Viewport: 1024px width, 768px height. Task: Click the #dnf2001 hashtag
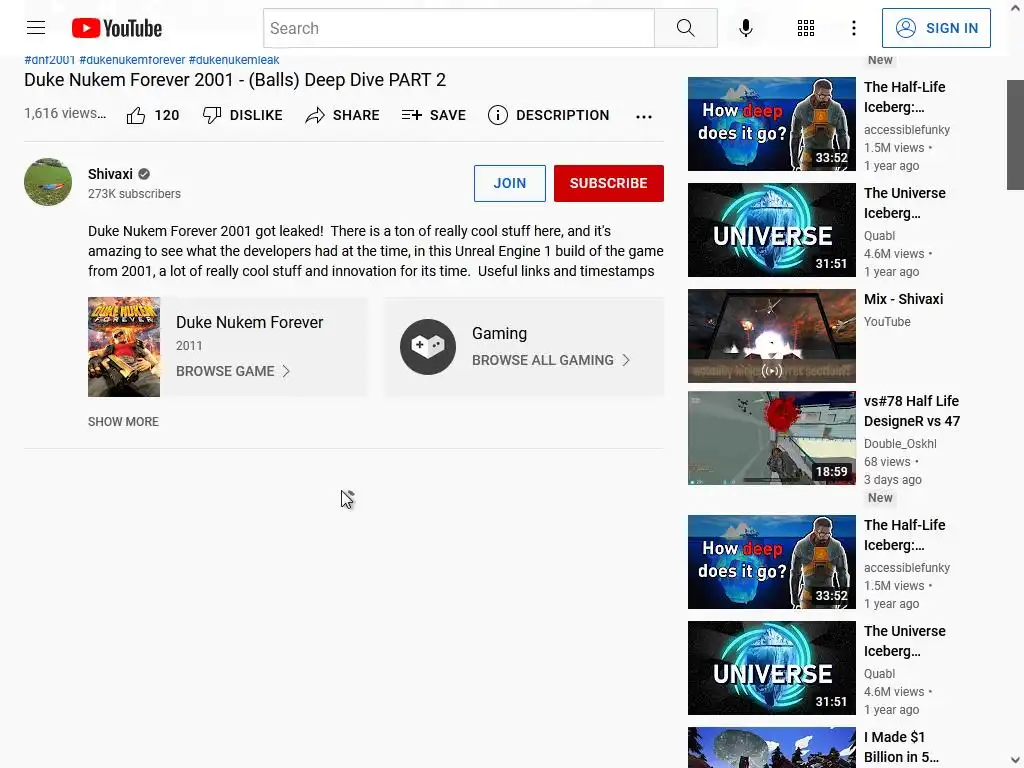[50, 60]
